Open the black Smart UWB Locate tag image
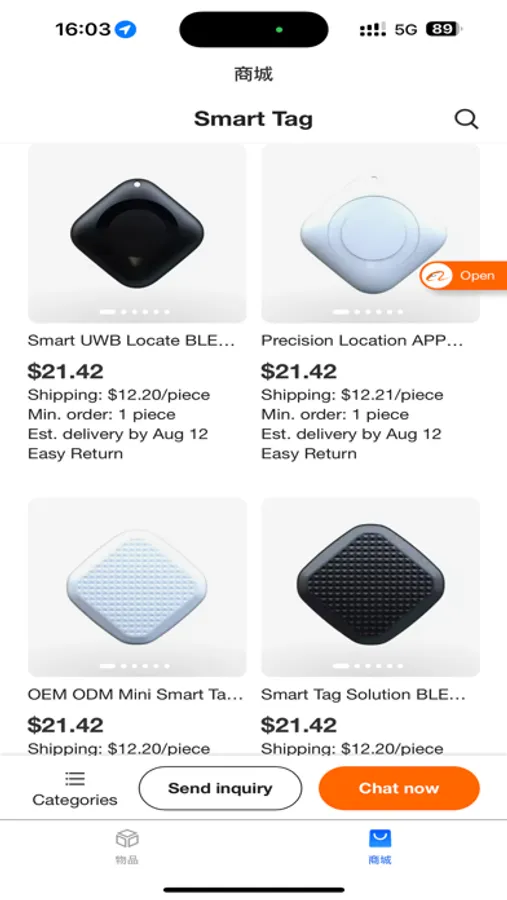This screenshot has height=900, width=507. (137, 234)
